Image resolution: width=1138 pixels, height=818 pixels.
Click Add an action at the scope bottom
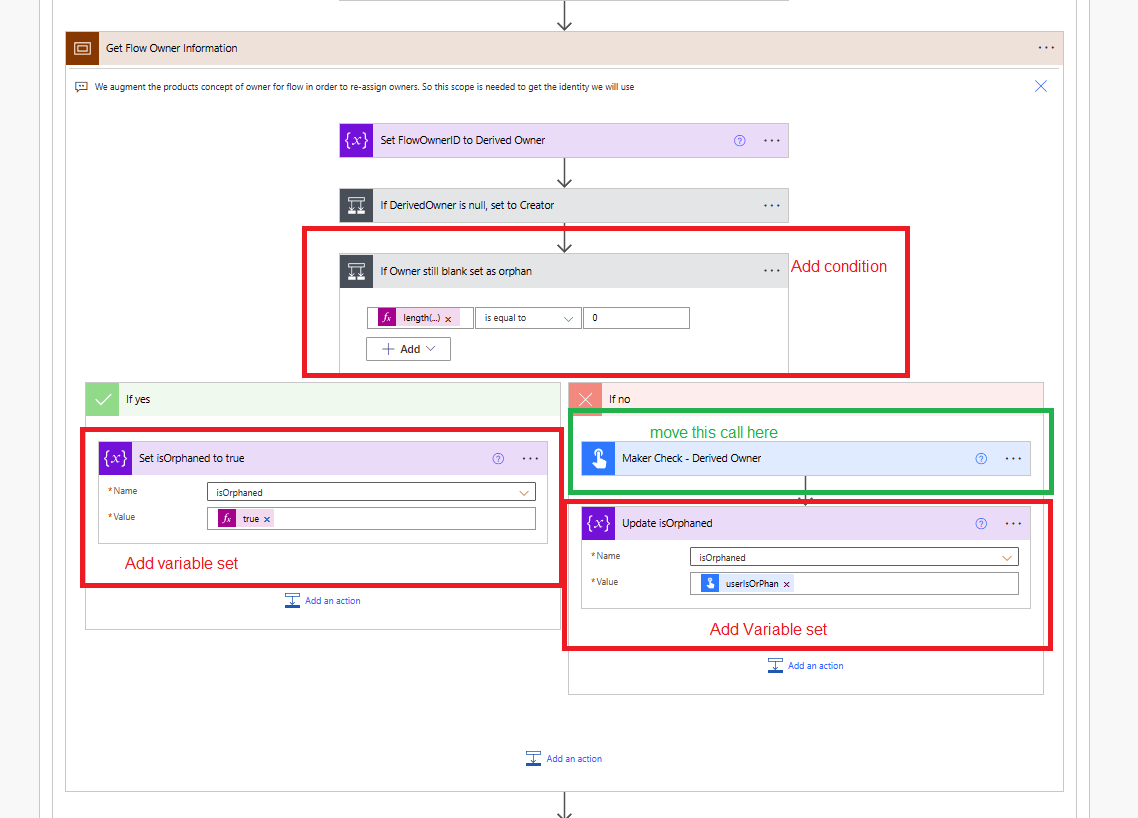click(x=564, y=758)
